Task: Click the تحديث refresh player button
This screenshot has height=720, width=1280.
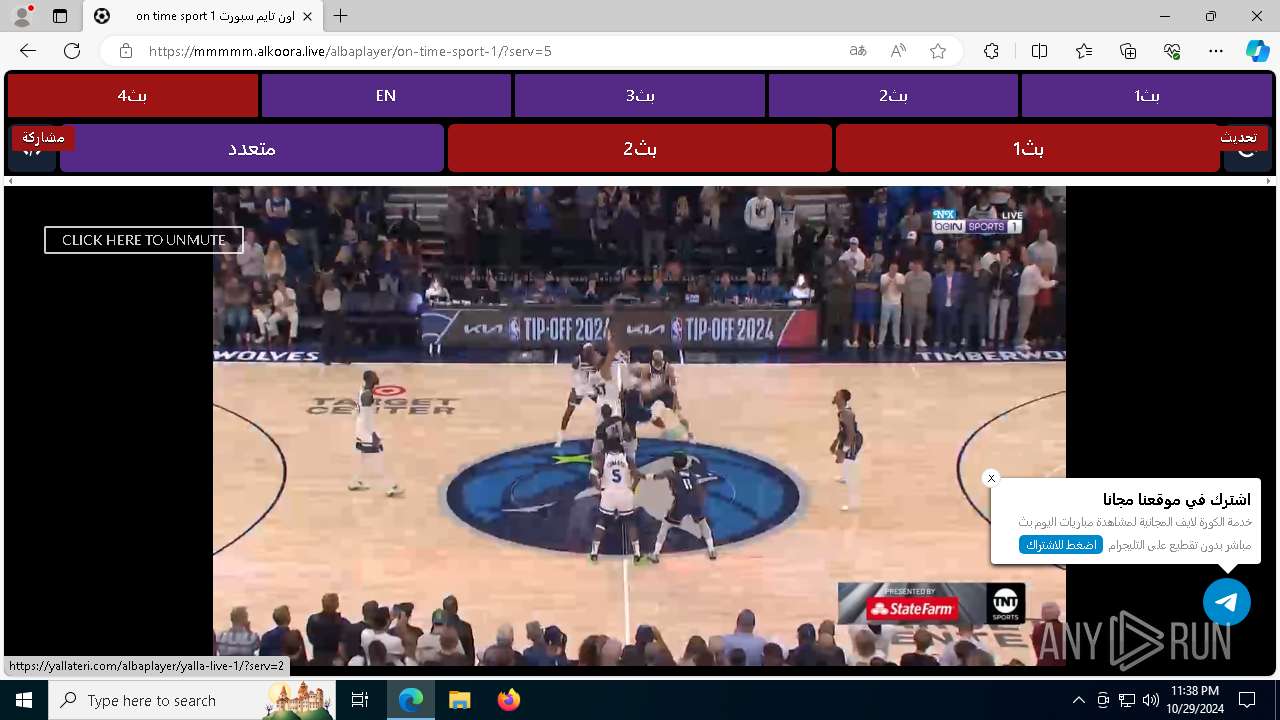Action: pos(1238,137)
